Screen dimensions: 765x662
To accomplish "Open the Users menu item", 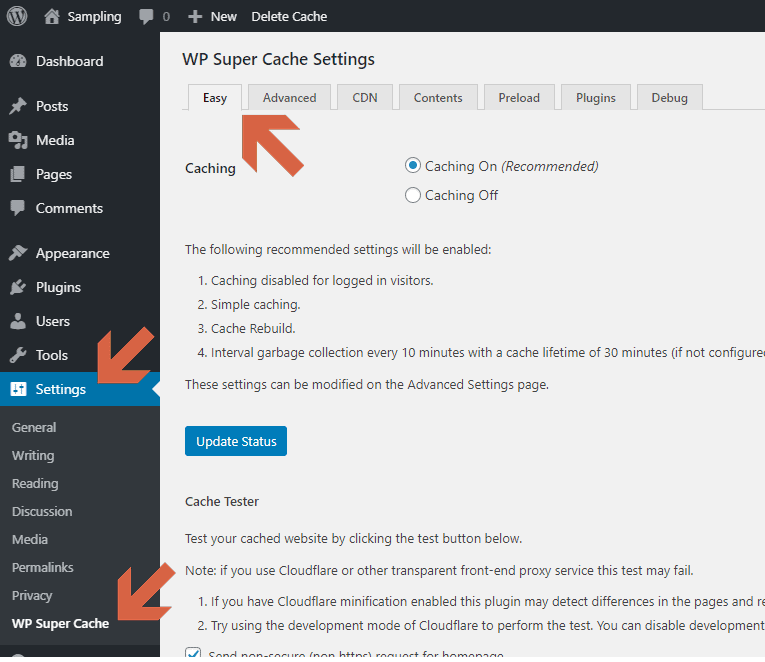I will [52, 321].
